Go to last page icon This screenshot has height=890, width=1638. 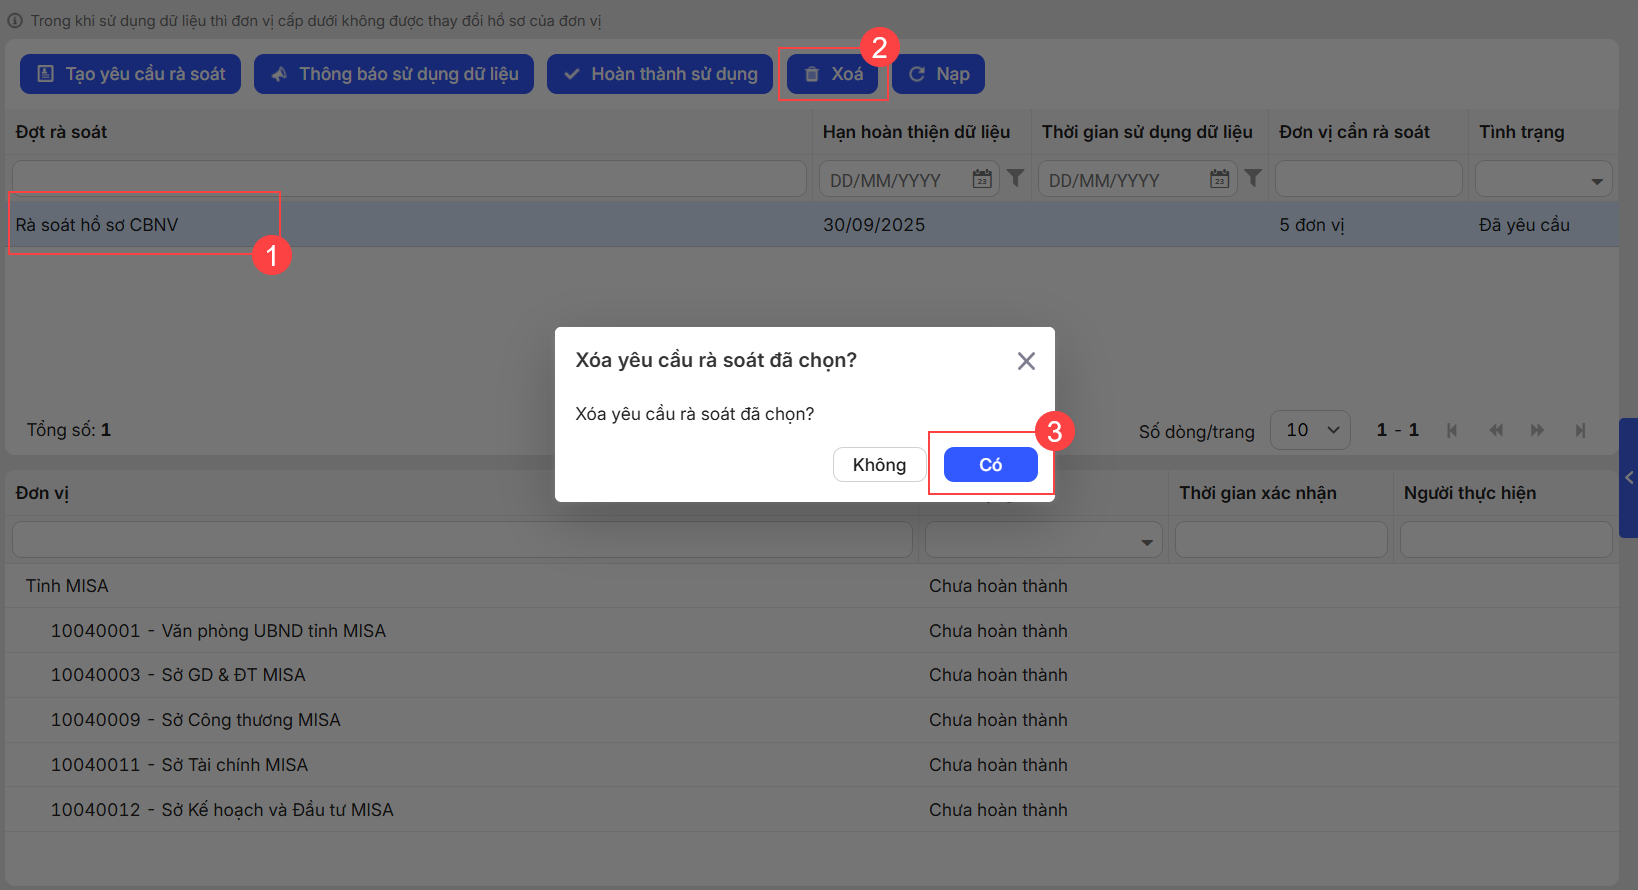pos(1580,430)
